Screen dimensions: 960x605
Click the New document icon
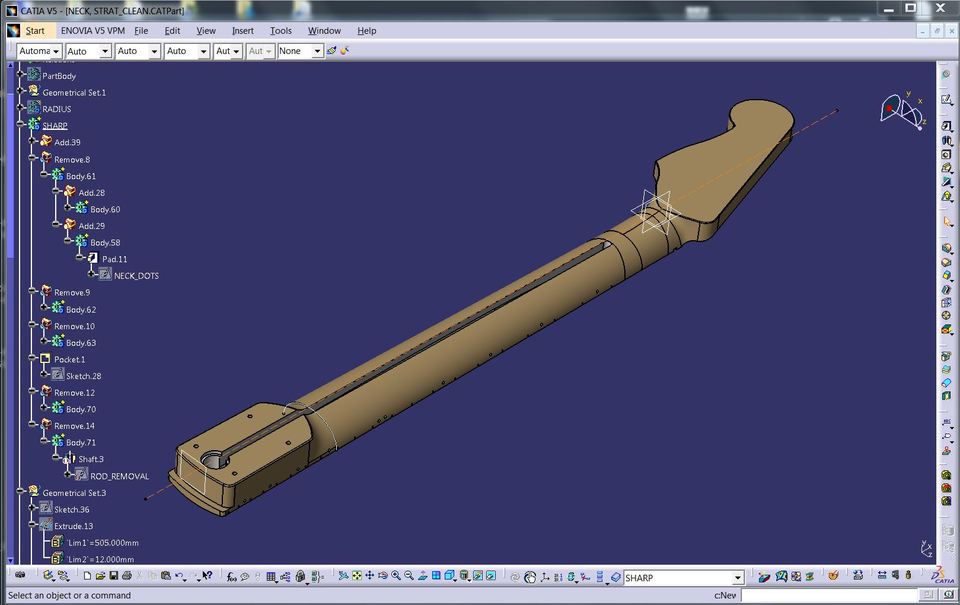tap(87, 576)
